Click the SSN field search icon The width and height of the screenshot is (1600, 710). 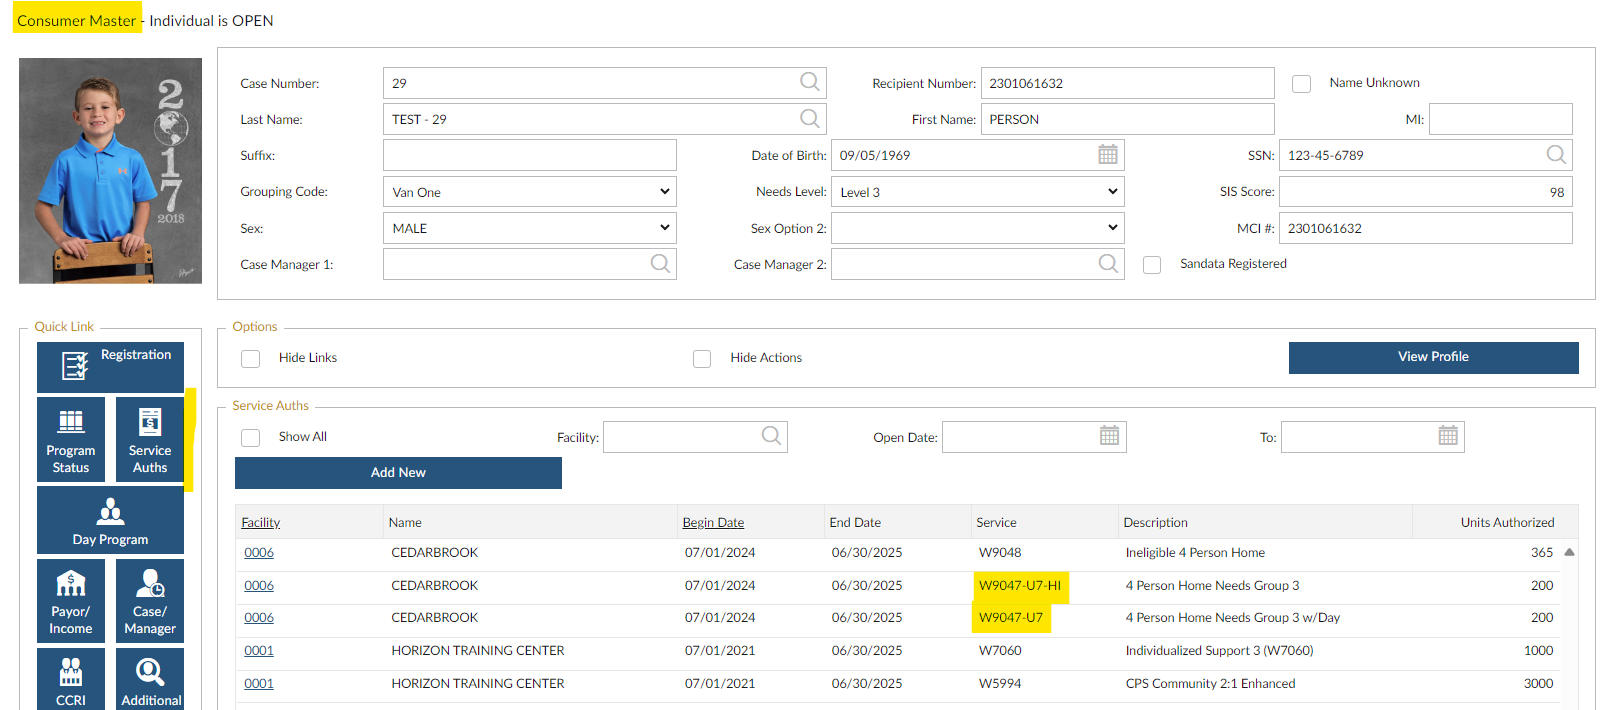(1555, 155)
